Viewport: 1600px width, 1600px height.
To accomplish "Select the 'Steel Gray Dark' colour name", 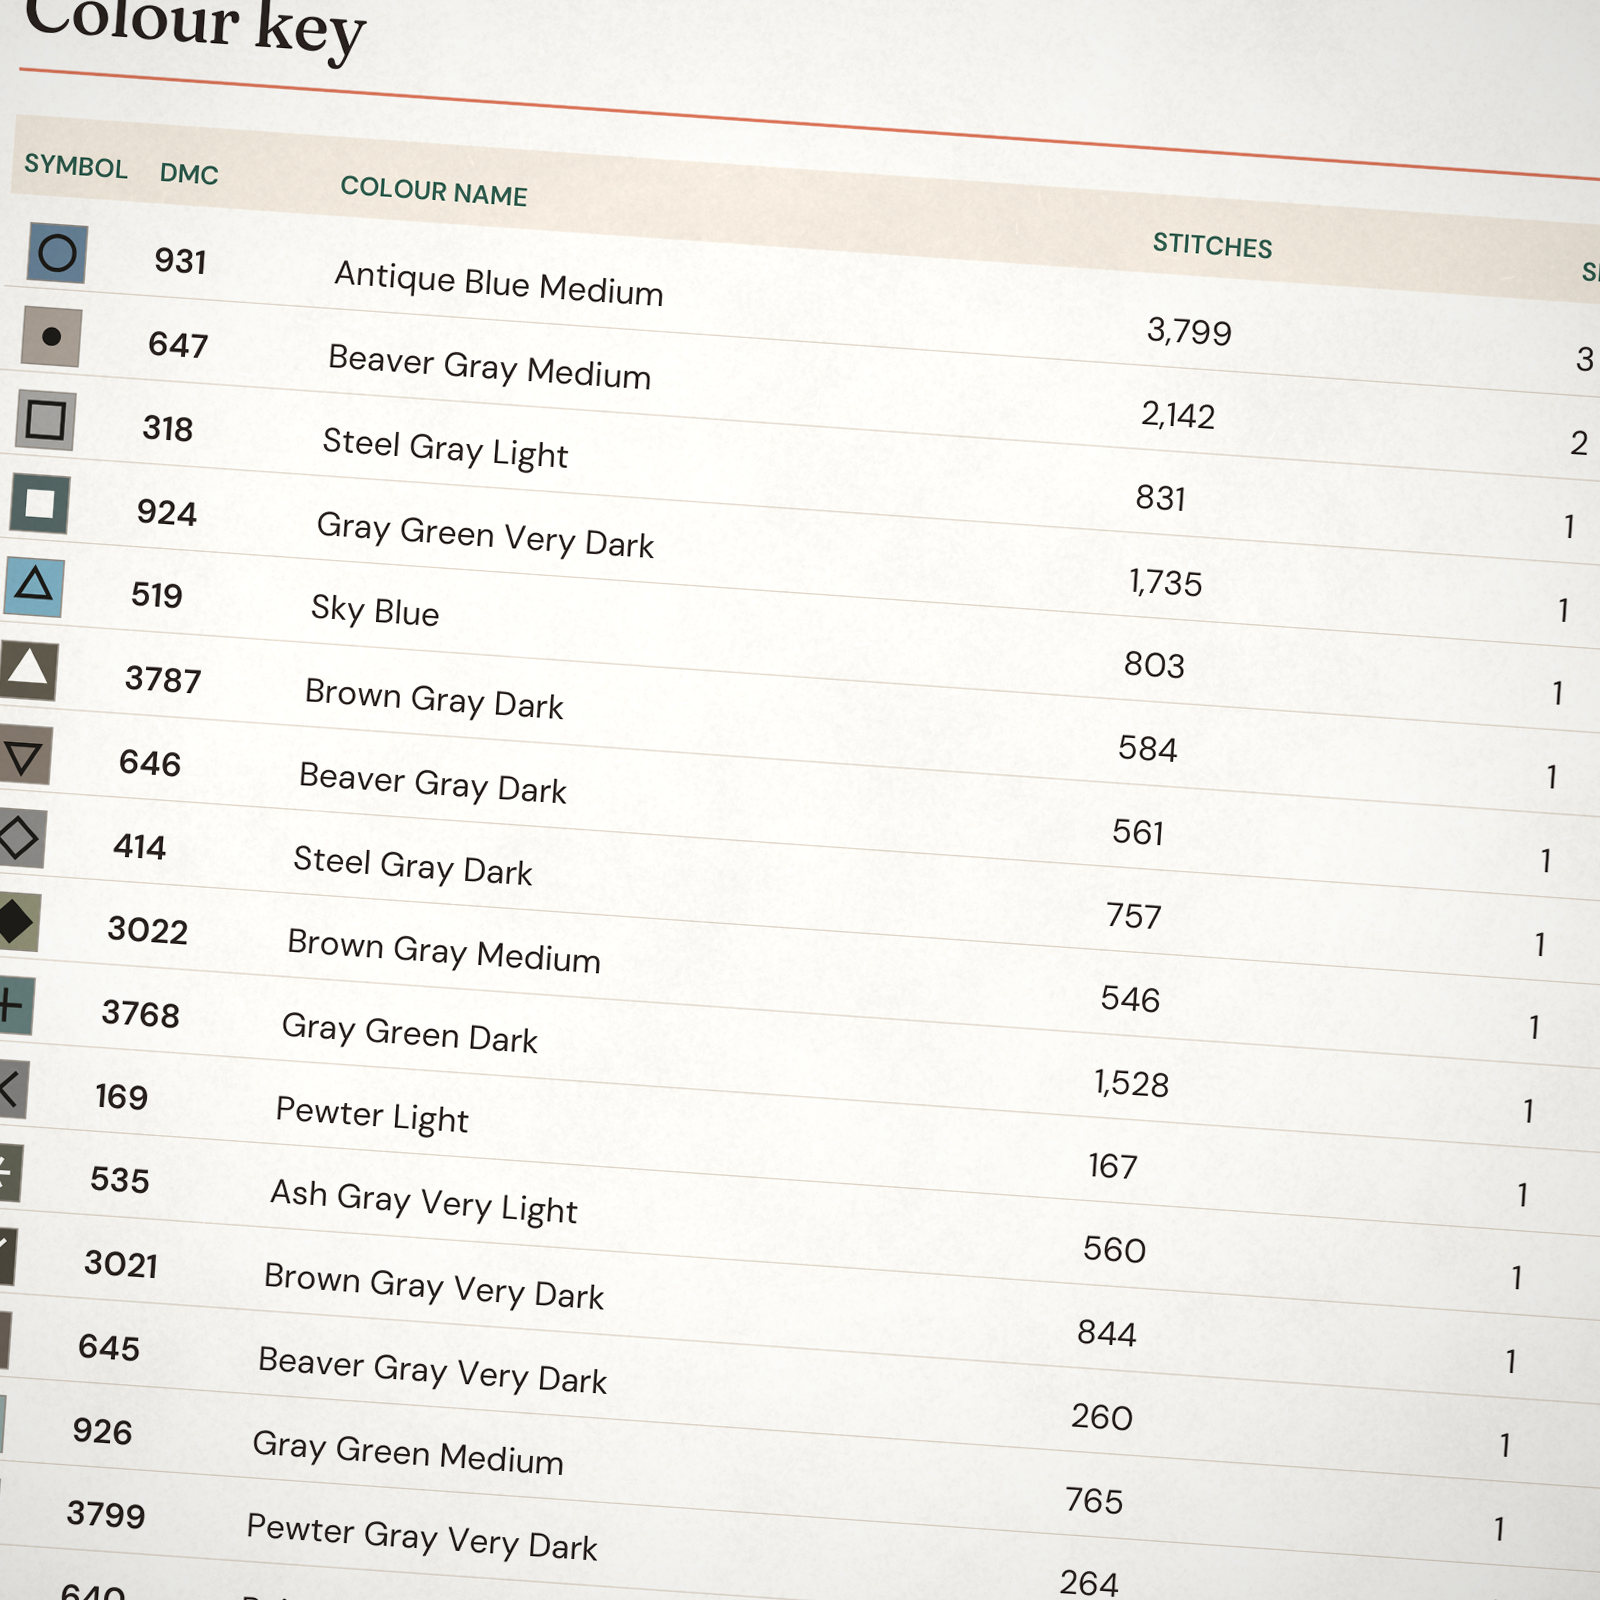I will (412, 866).
